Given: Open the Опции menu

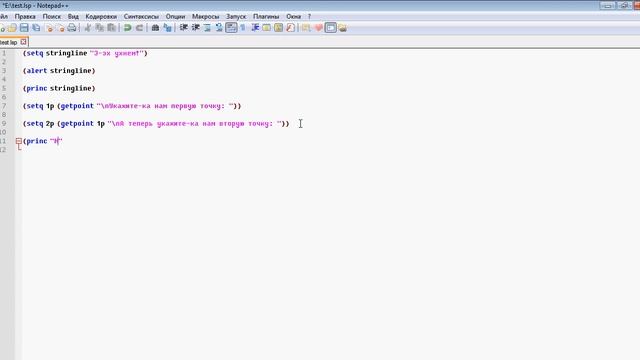Looking at the screenshot, I should point(175,16).
